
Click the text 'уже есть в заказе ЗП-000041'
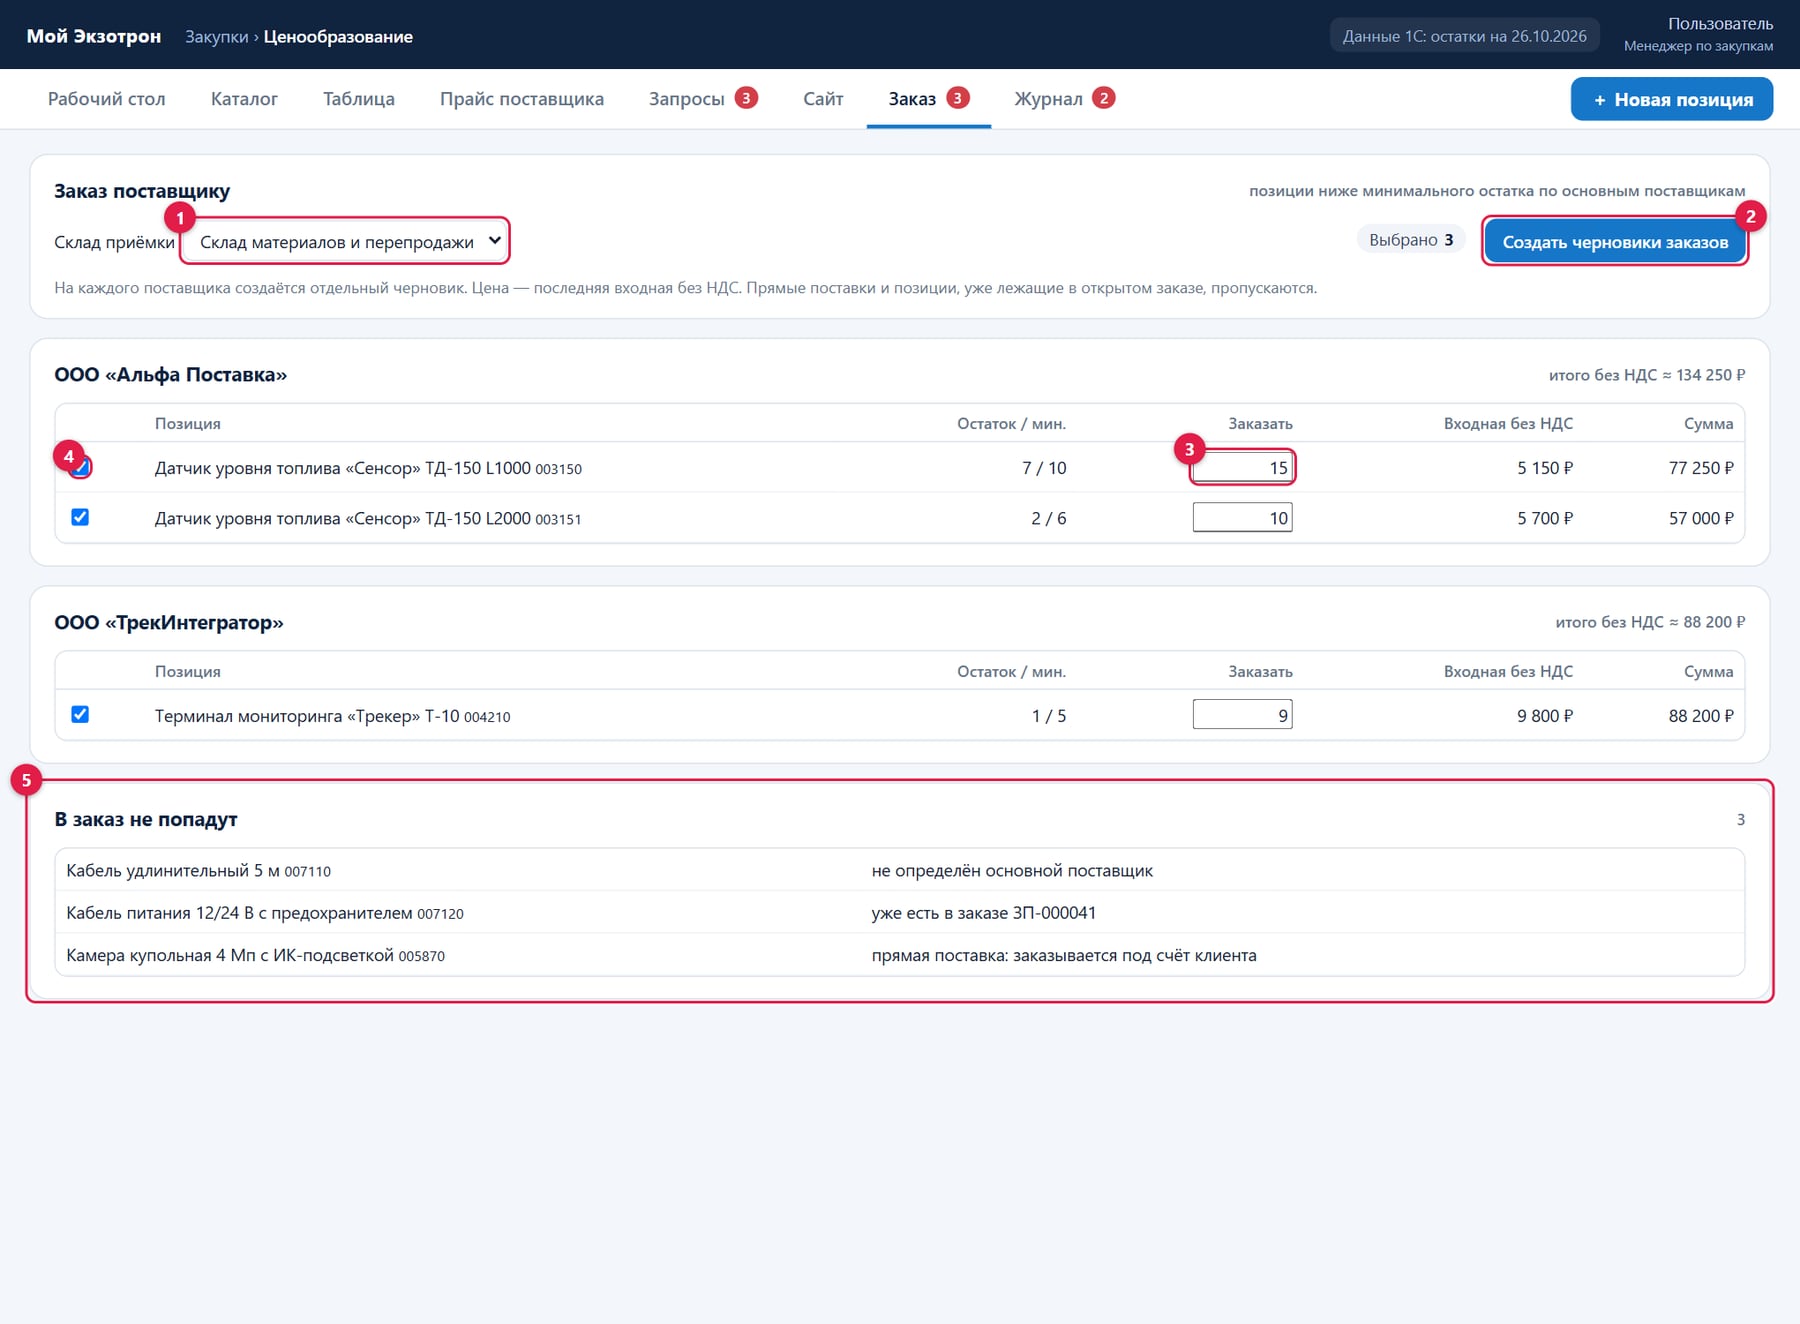(x=984, y=912)
